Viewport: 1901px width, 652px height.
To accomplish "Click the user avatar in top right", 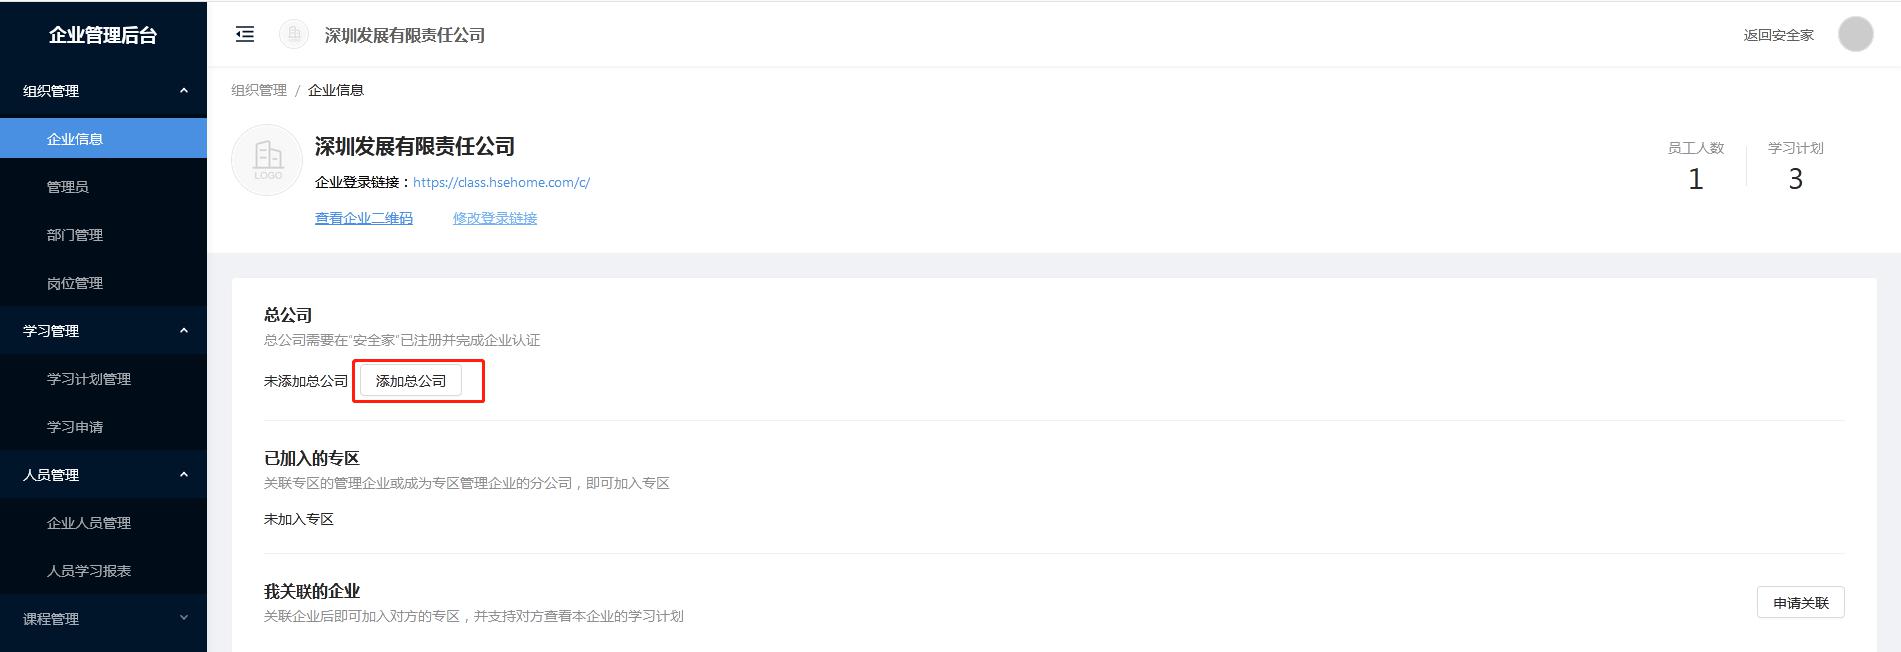I will tap(1855, 34).
